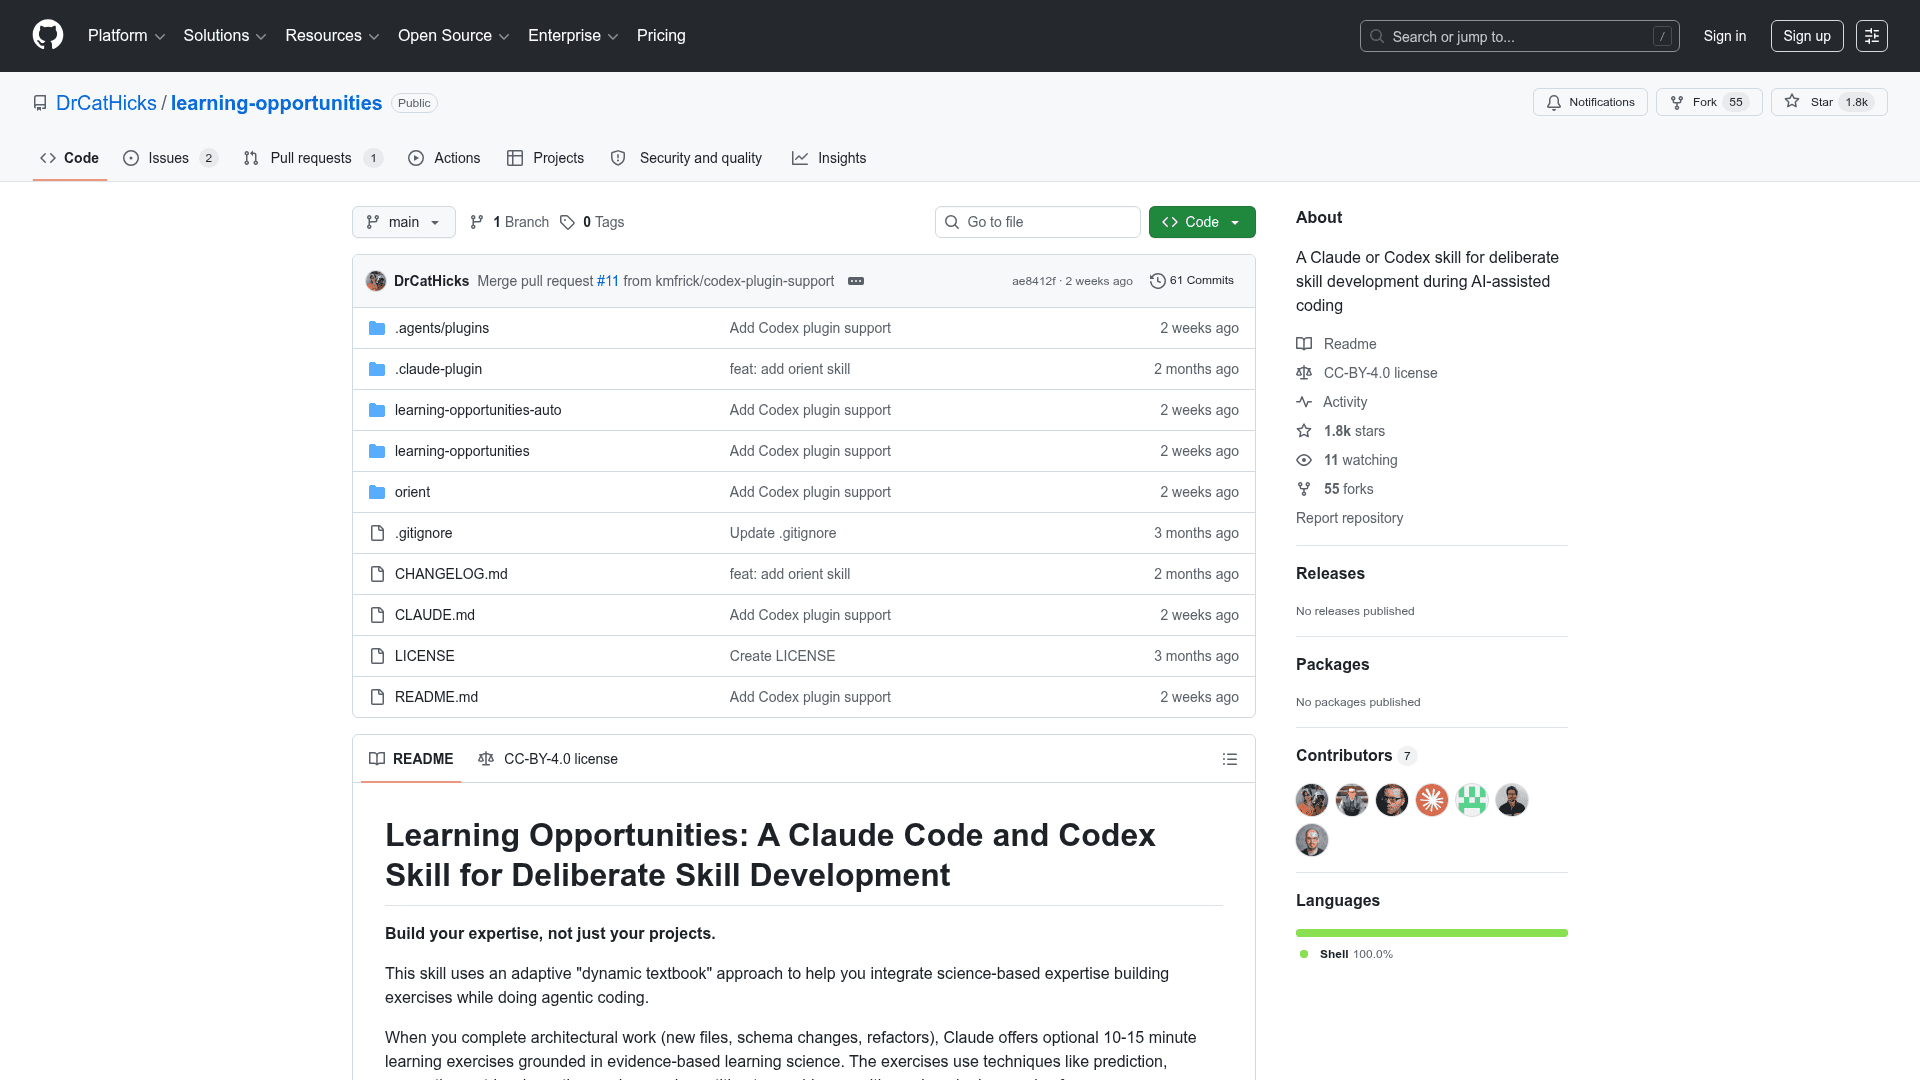
Task: Open the README outline icon
Action: [x=1230, y=759]
